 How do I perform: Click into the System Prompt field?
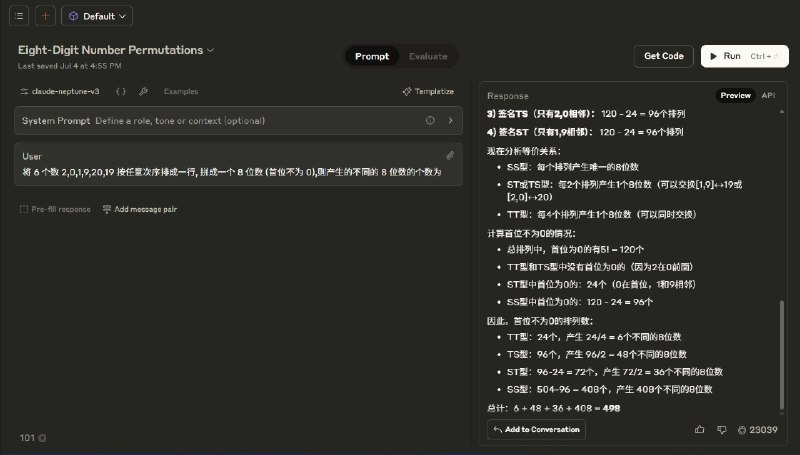coord(238,120)
